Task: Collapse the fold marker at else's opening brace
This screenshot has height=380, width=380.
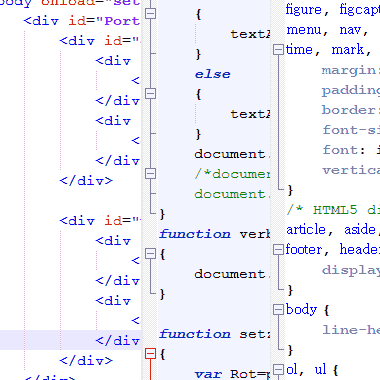Action: (151, 93)
